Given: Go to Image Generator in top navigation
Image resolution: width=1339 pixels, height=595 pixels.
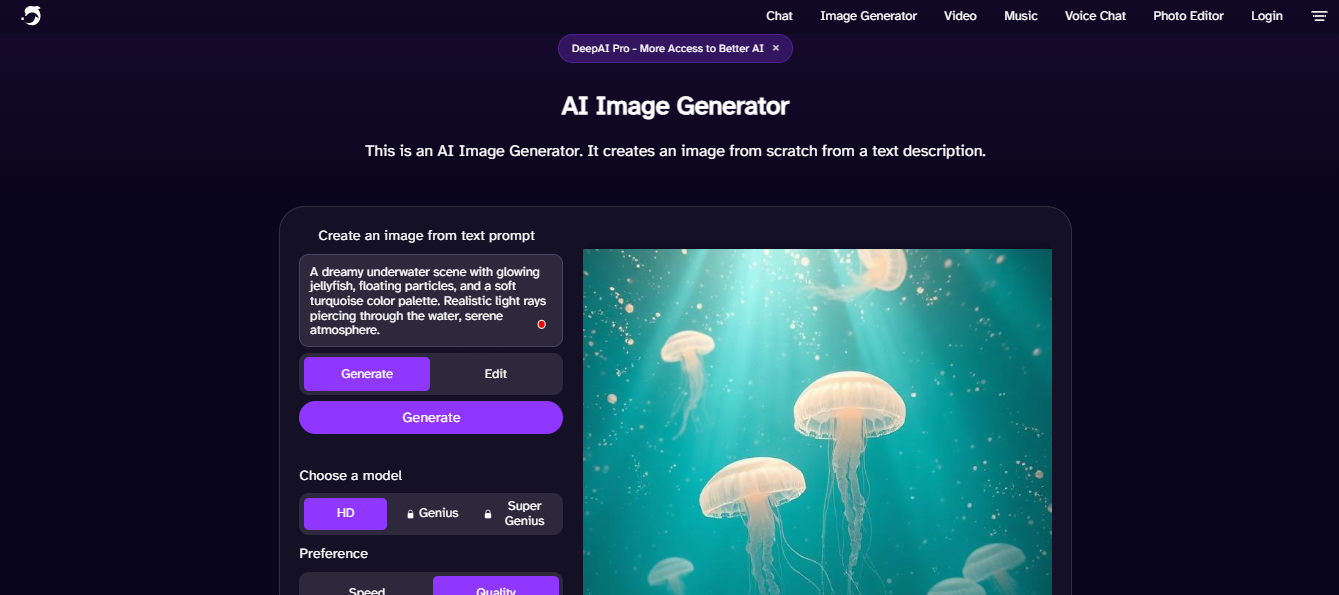Looking at the screenshot, I should [x=868, y=16].
